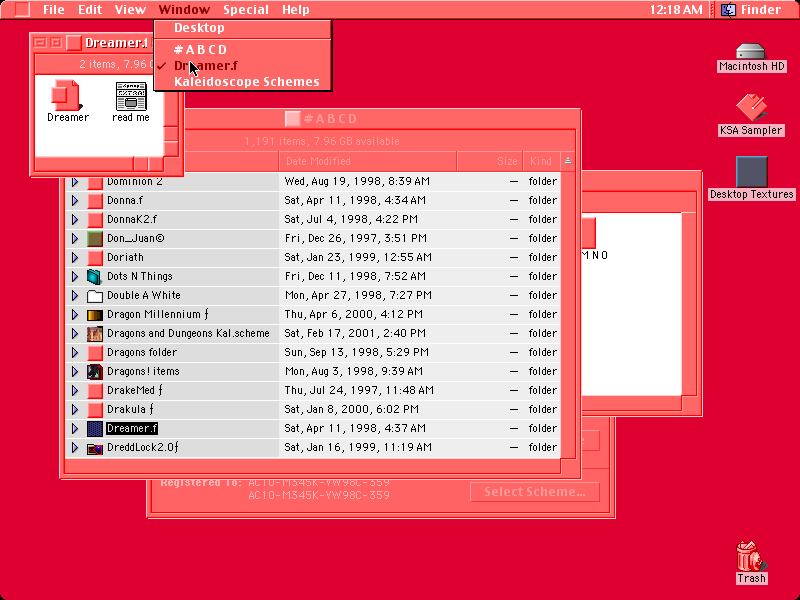800x600 pixels.
Task: Open the Help menu
Action: point(296,10)
